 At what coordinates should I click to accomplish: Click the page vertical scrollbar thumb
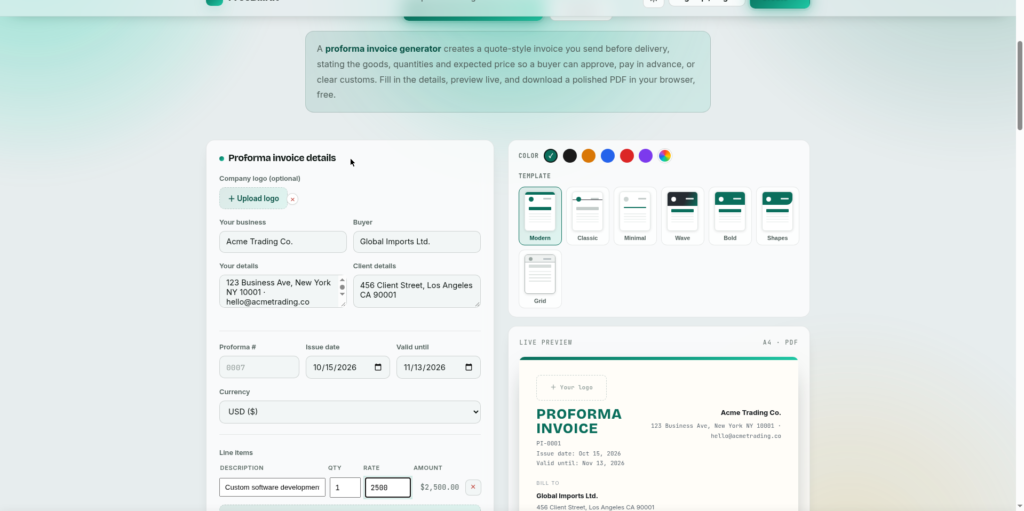pyautogui.click(x=1020, y=85)
